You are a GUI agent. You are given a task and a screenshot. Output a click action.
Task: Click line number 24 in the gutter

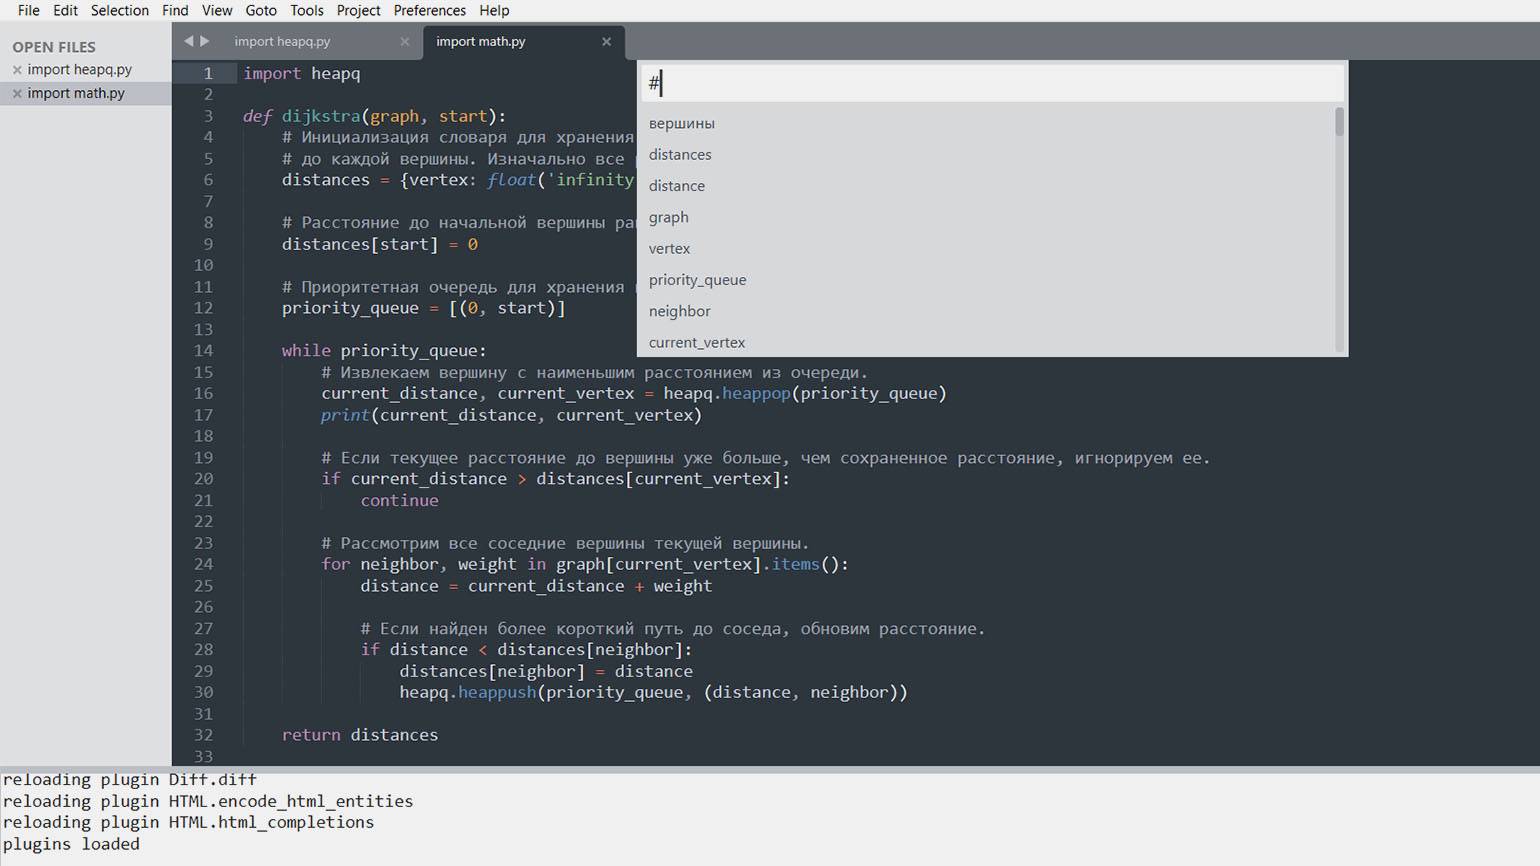(x=203, y=564)
